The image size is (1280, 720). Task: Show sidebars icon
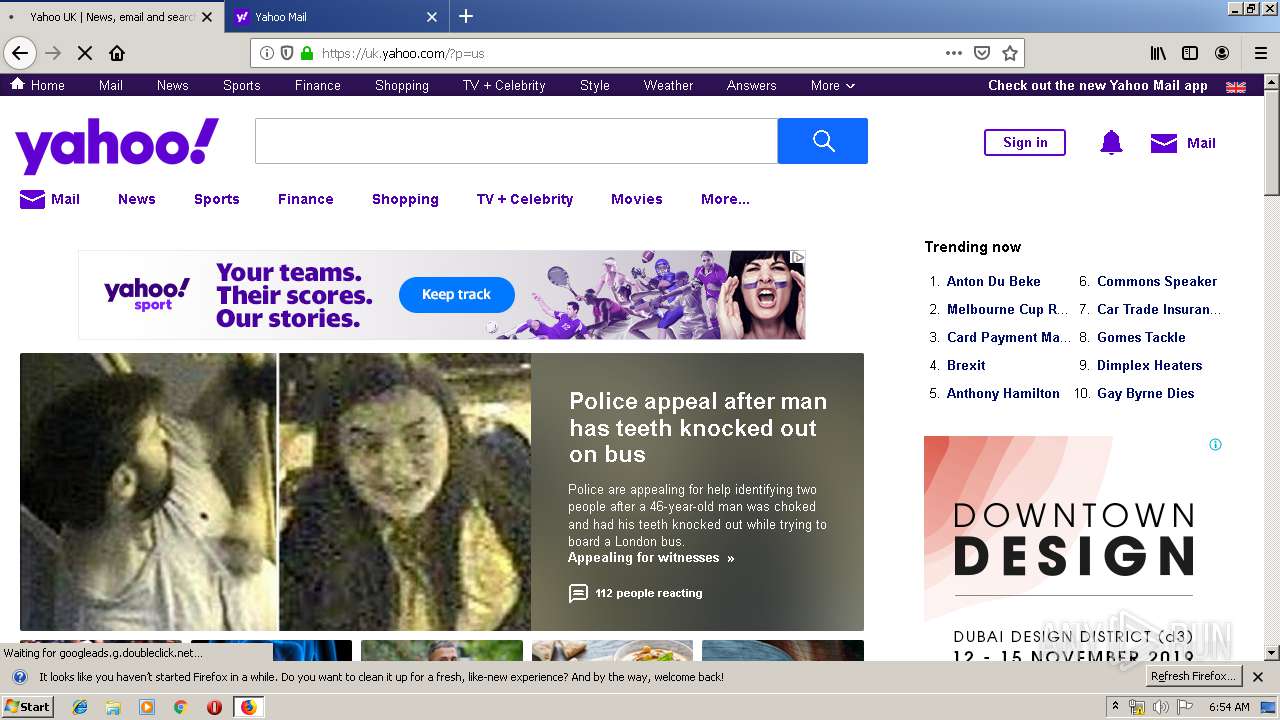click(x=1190, y=53)
